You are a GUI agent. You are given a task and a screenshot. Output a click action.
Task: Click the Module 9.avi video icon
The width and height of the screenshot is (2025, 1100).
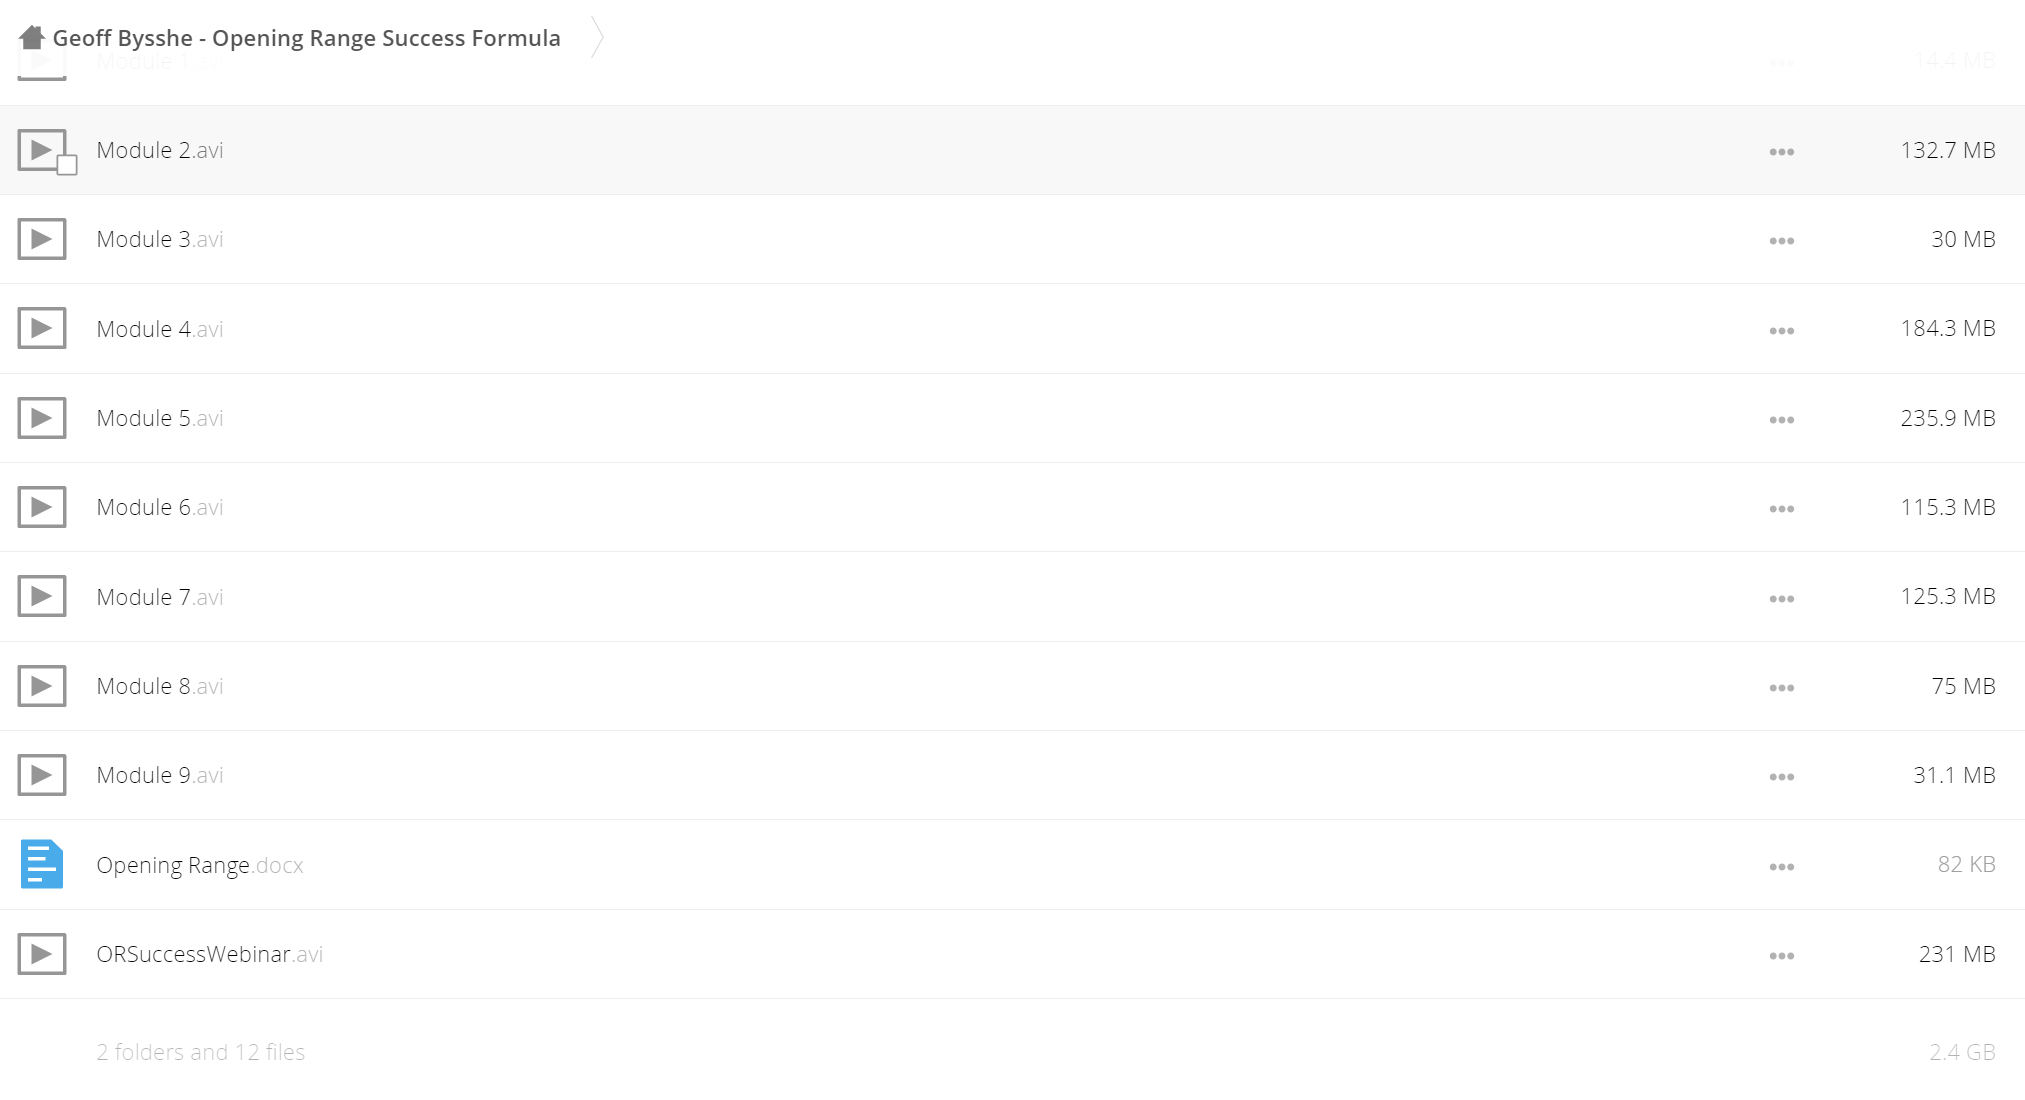42,775
